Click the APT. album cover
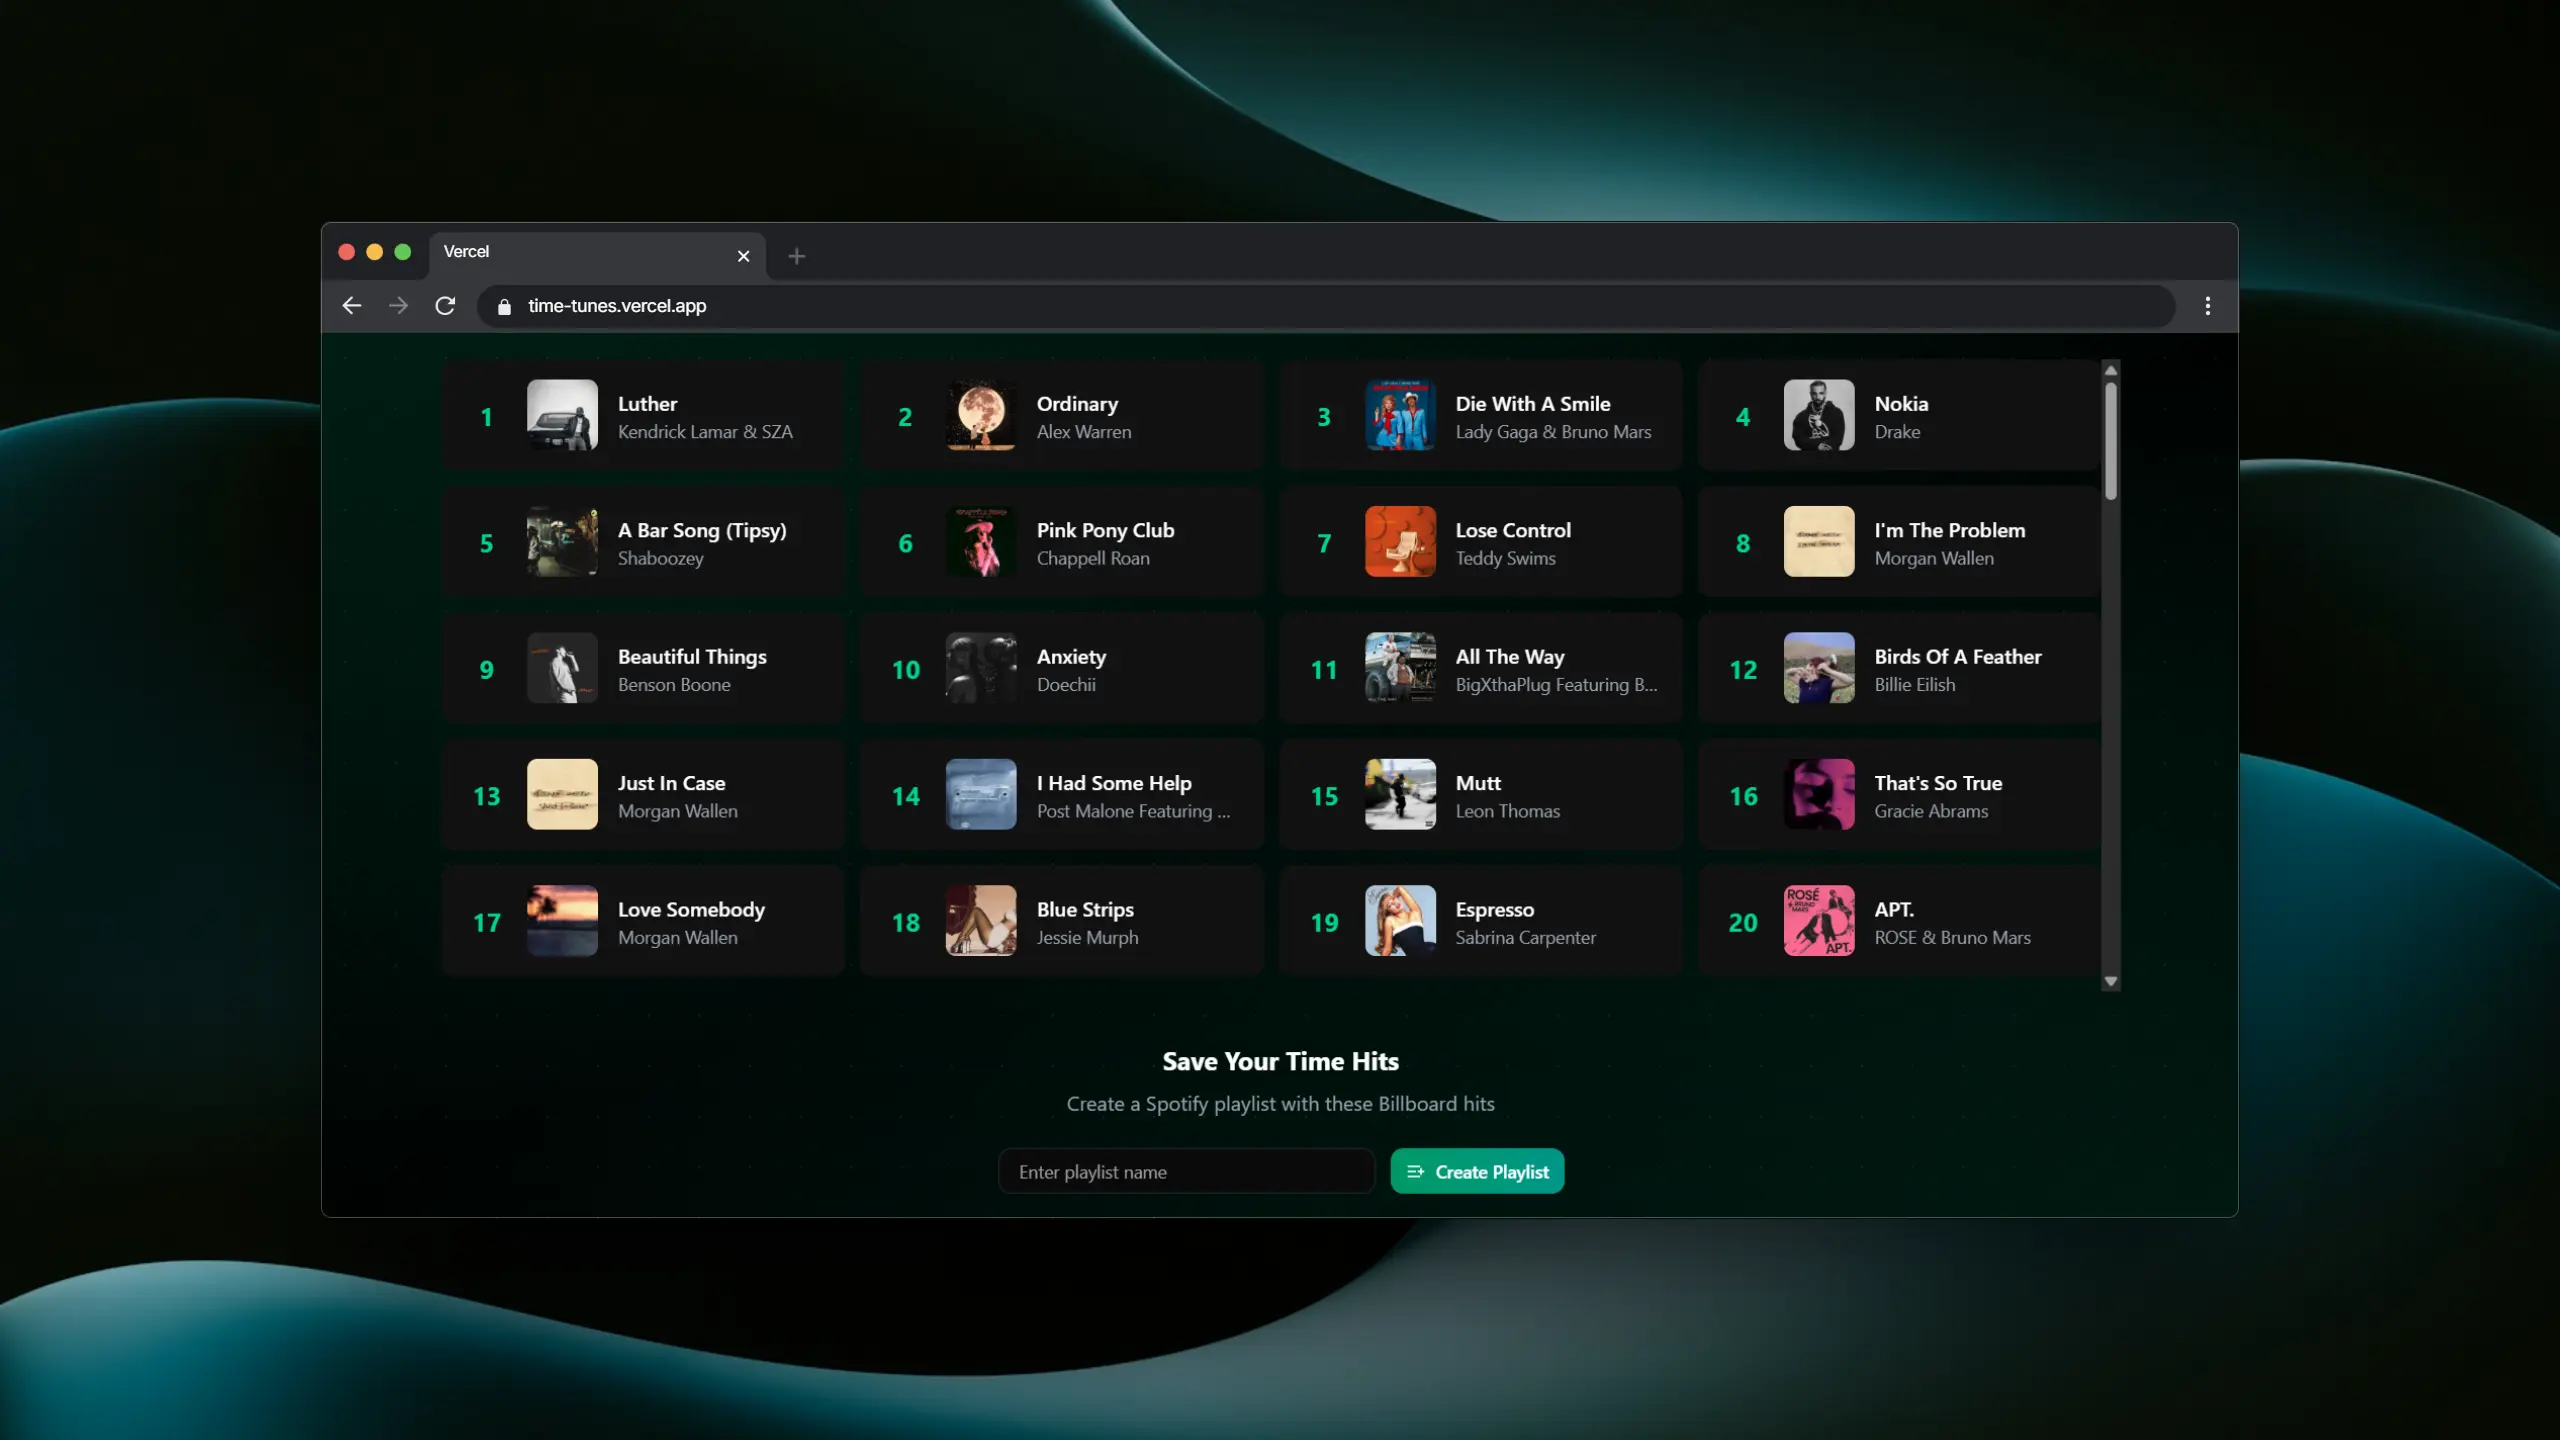The width and height of the screenshot is (2560, 1440). (x=1819, y=921)
